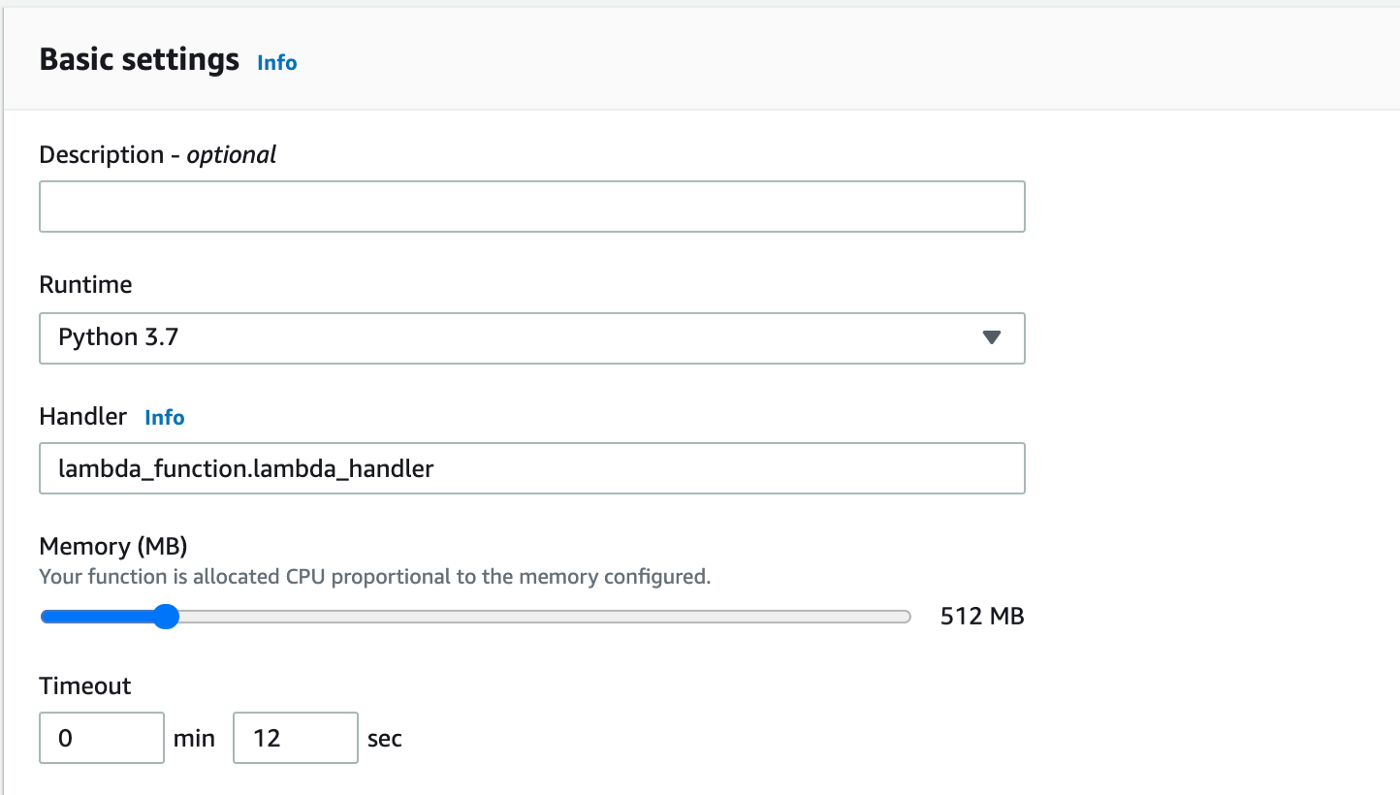This screenshot has width=1400, height=795.
Task: Focus the Timeout minutes input box
Action: (101, 738)
